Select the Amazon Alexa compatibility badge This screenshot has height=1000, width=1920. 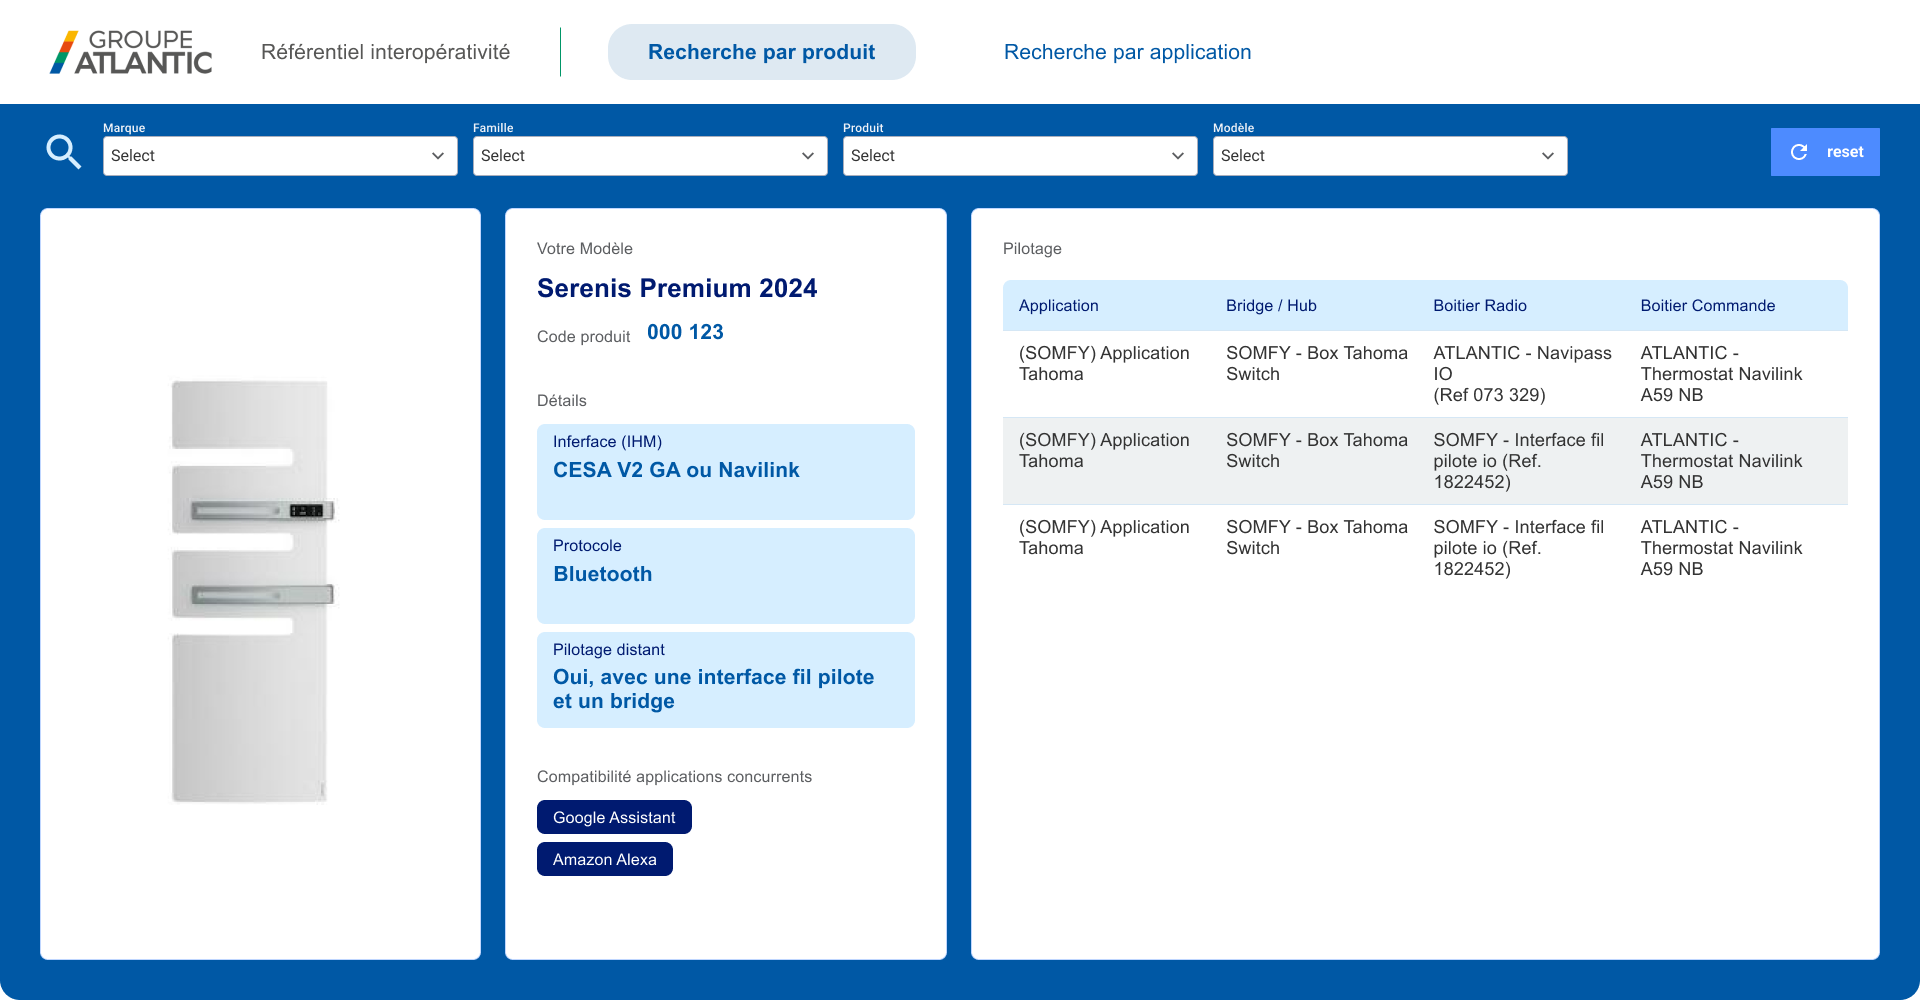[x=604, y=858]
